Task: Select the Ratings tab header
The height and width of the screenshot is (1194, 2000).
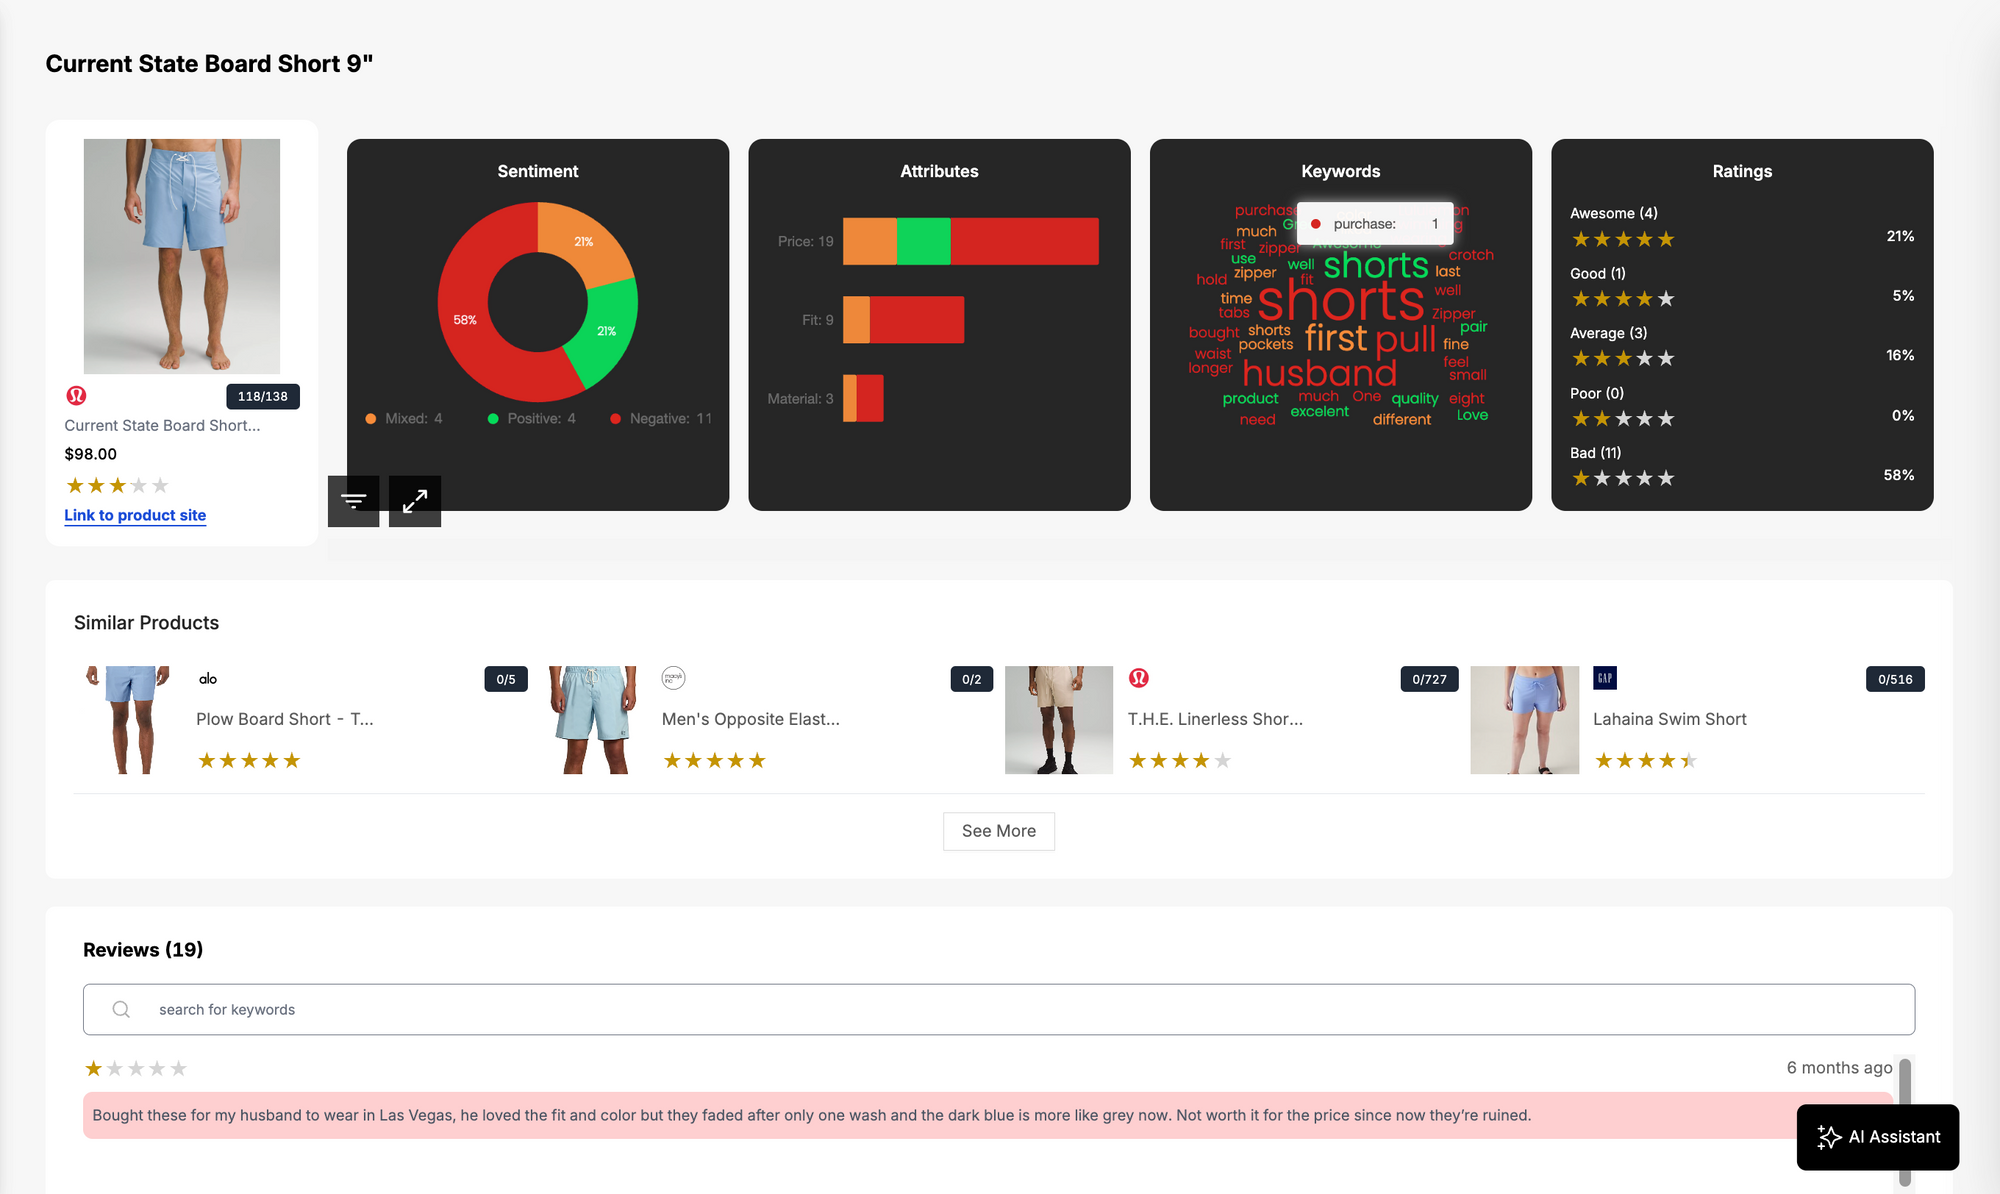Action: 1741,169
